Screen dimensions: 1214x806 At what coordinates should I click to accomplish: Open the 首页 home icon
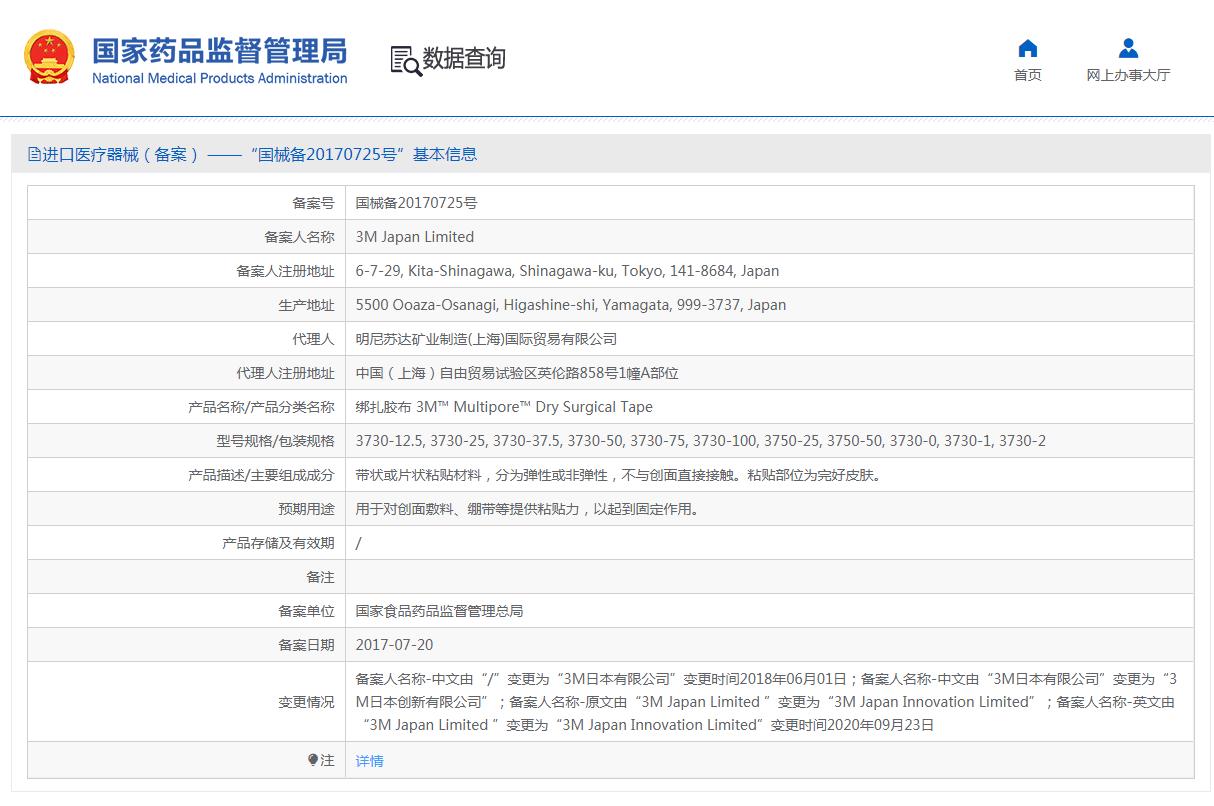click(x=1027, y=48)
